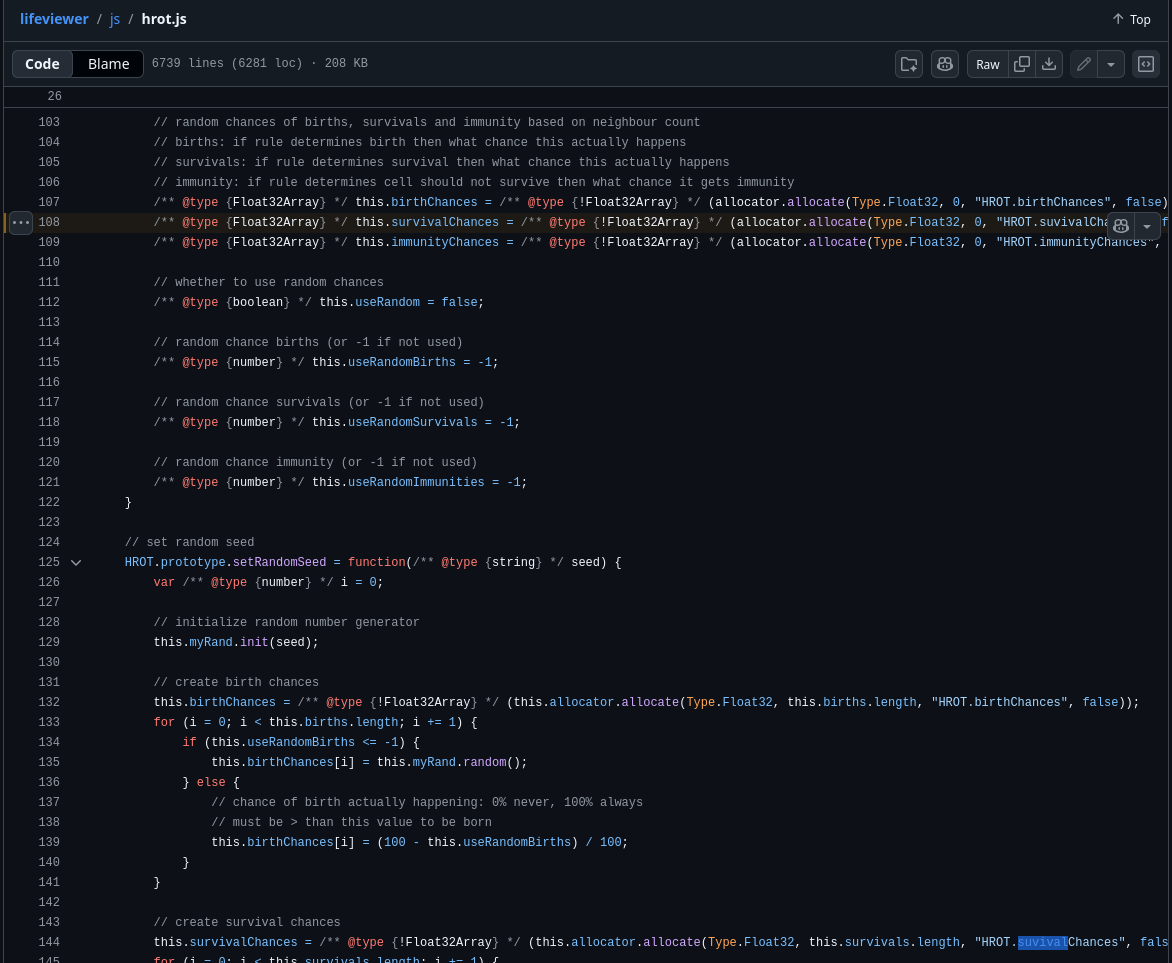Open the symbols panel
The image size is (1172, 963).
tap(1146, 64)
